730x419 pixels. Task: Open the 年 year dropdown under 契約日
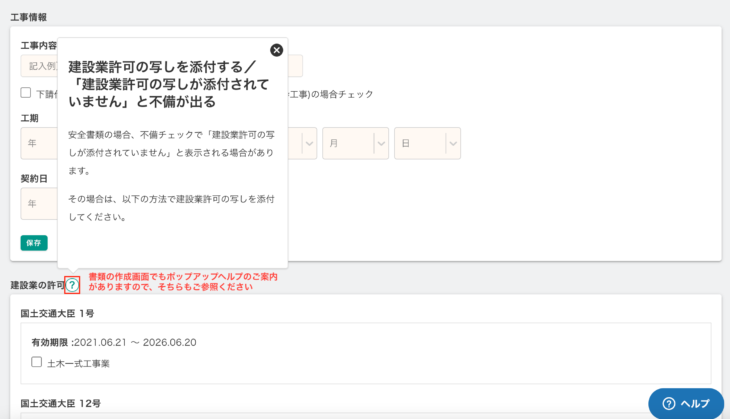click(x=39, y=203)
